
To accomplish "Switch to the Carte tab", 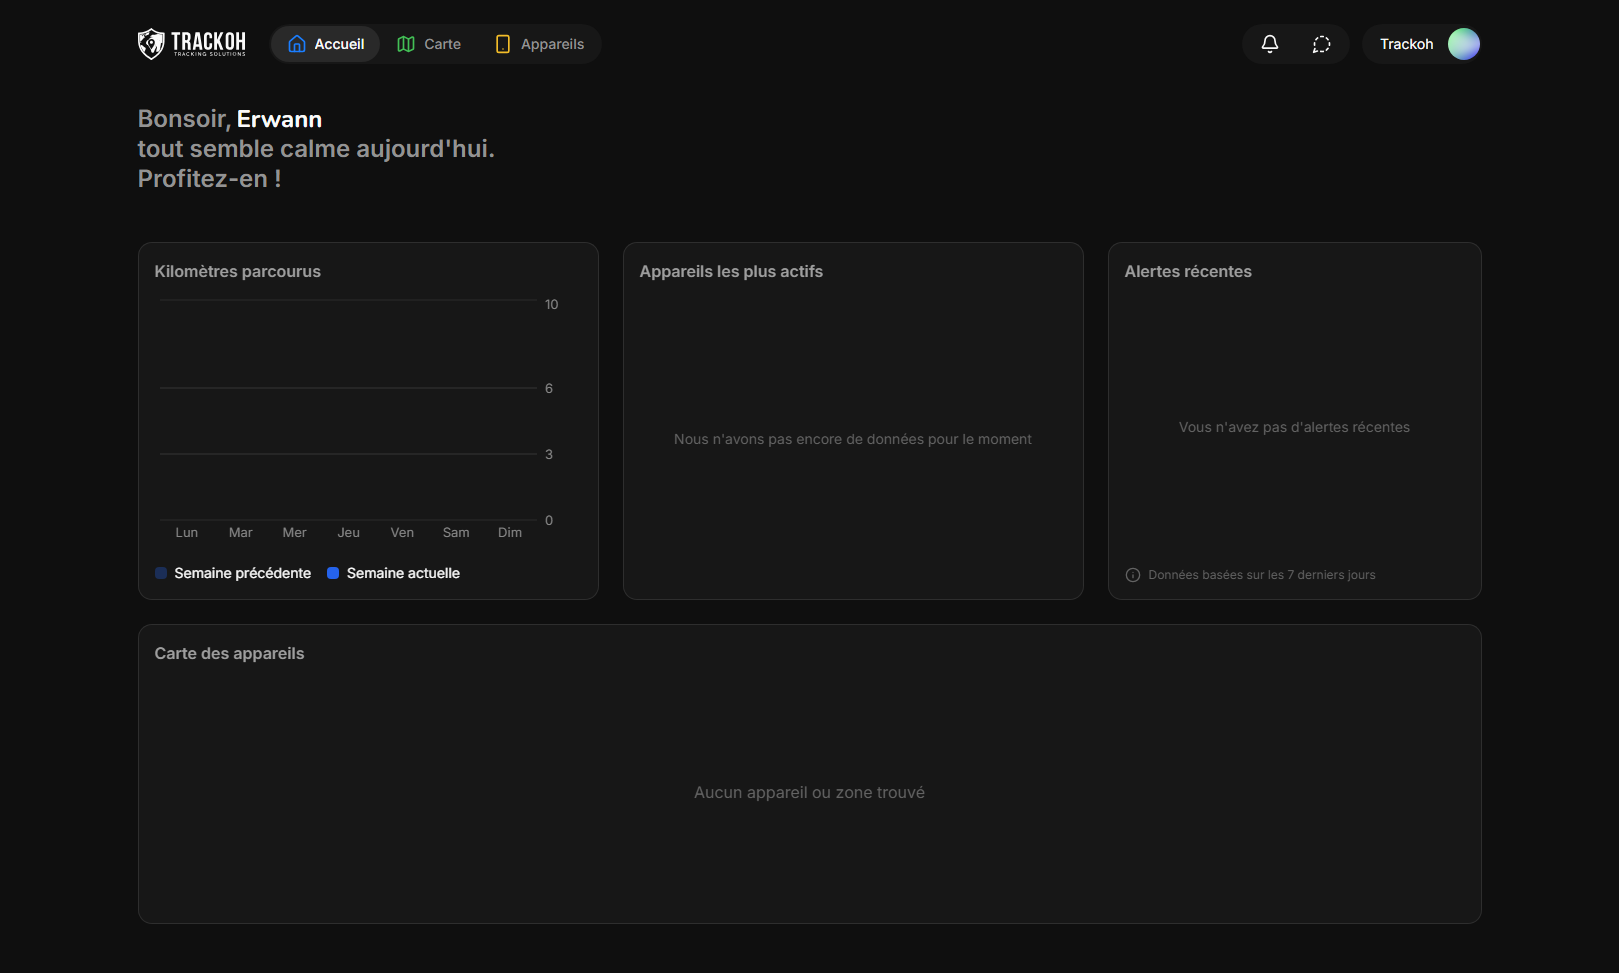I will (442, 44).
